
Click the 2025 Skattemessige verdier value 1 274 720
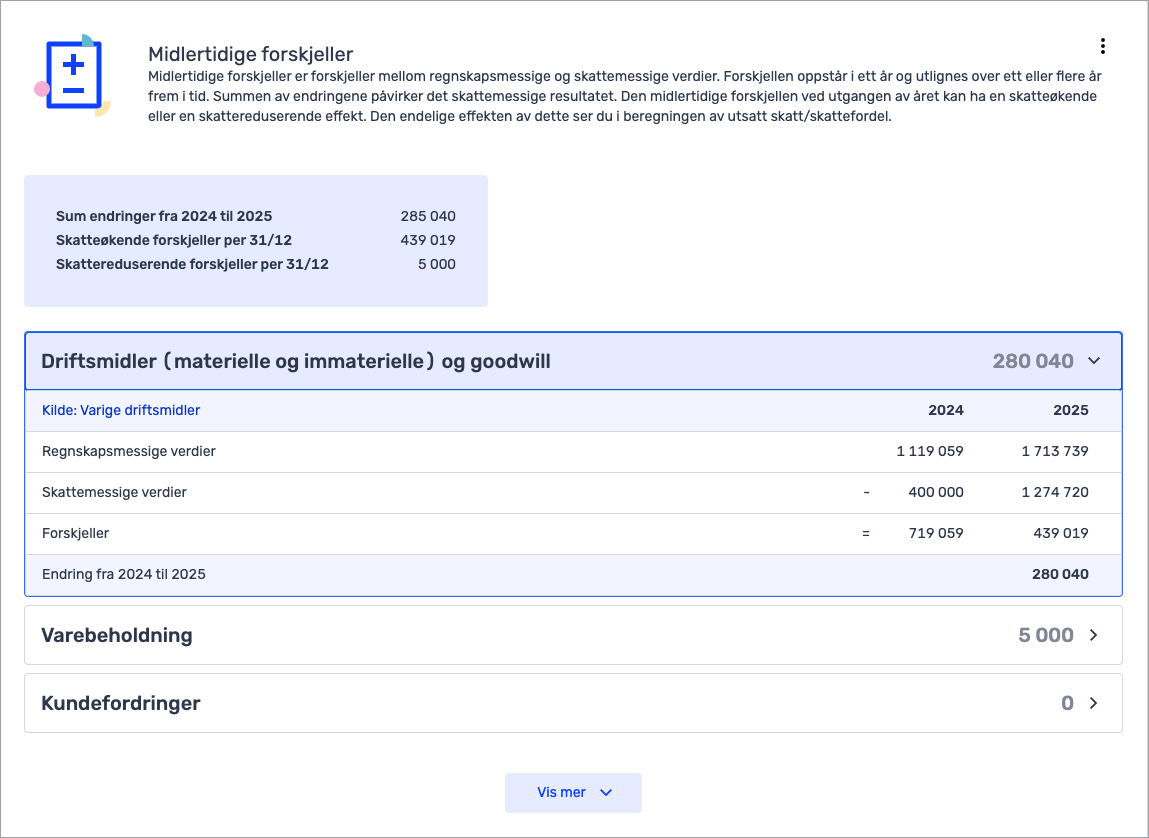[1055, 492]
